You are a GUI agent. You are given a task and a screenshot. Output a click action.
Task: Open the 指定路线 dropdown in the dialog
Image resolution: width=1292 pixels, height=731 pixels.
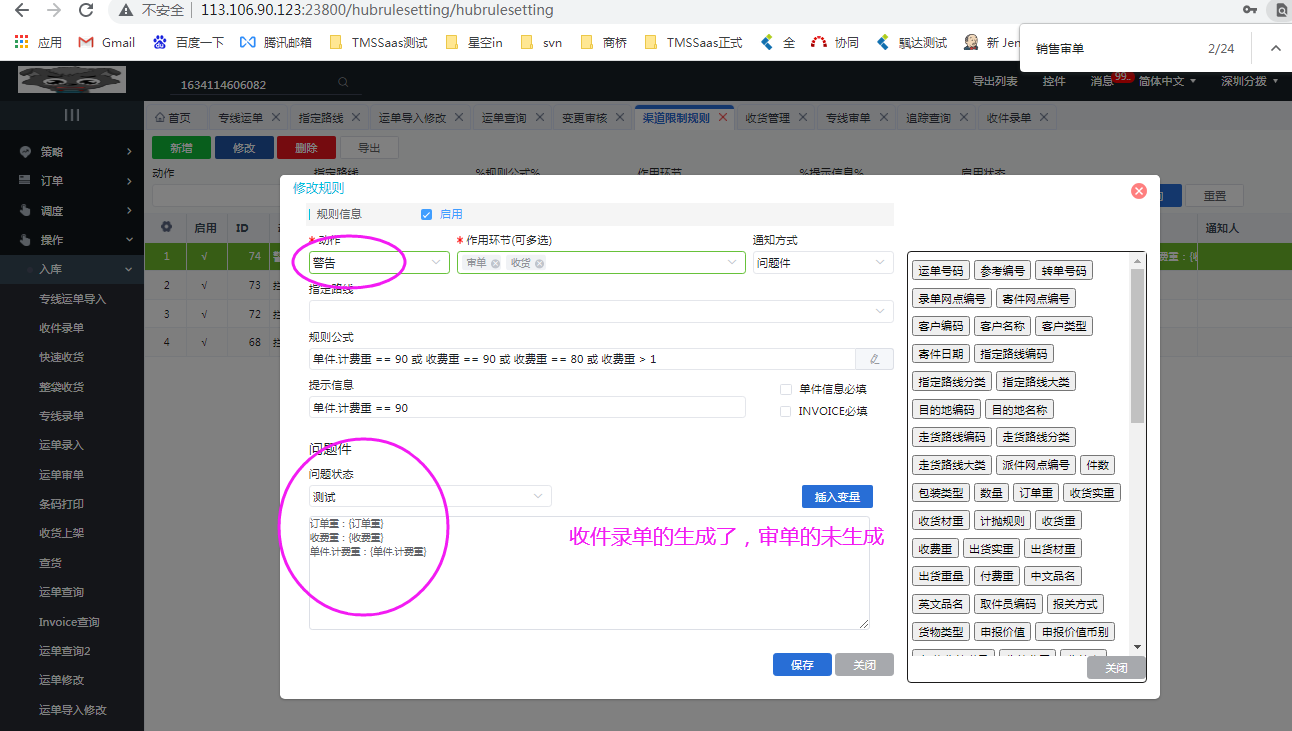601,311
